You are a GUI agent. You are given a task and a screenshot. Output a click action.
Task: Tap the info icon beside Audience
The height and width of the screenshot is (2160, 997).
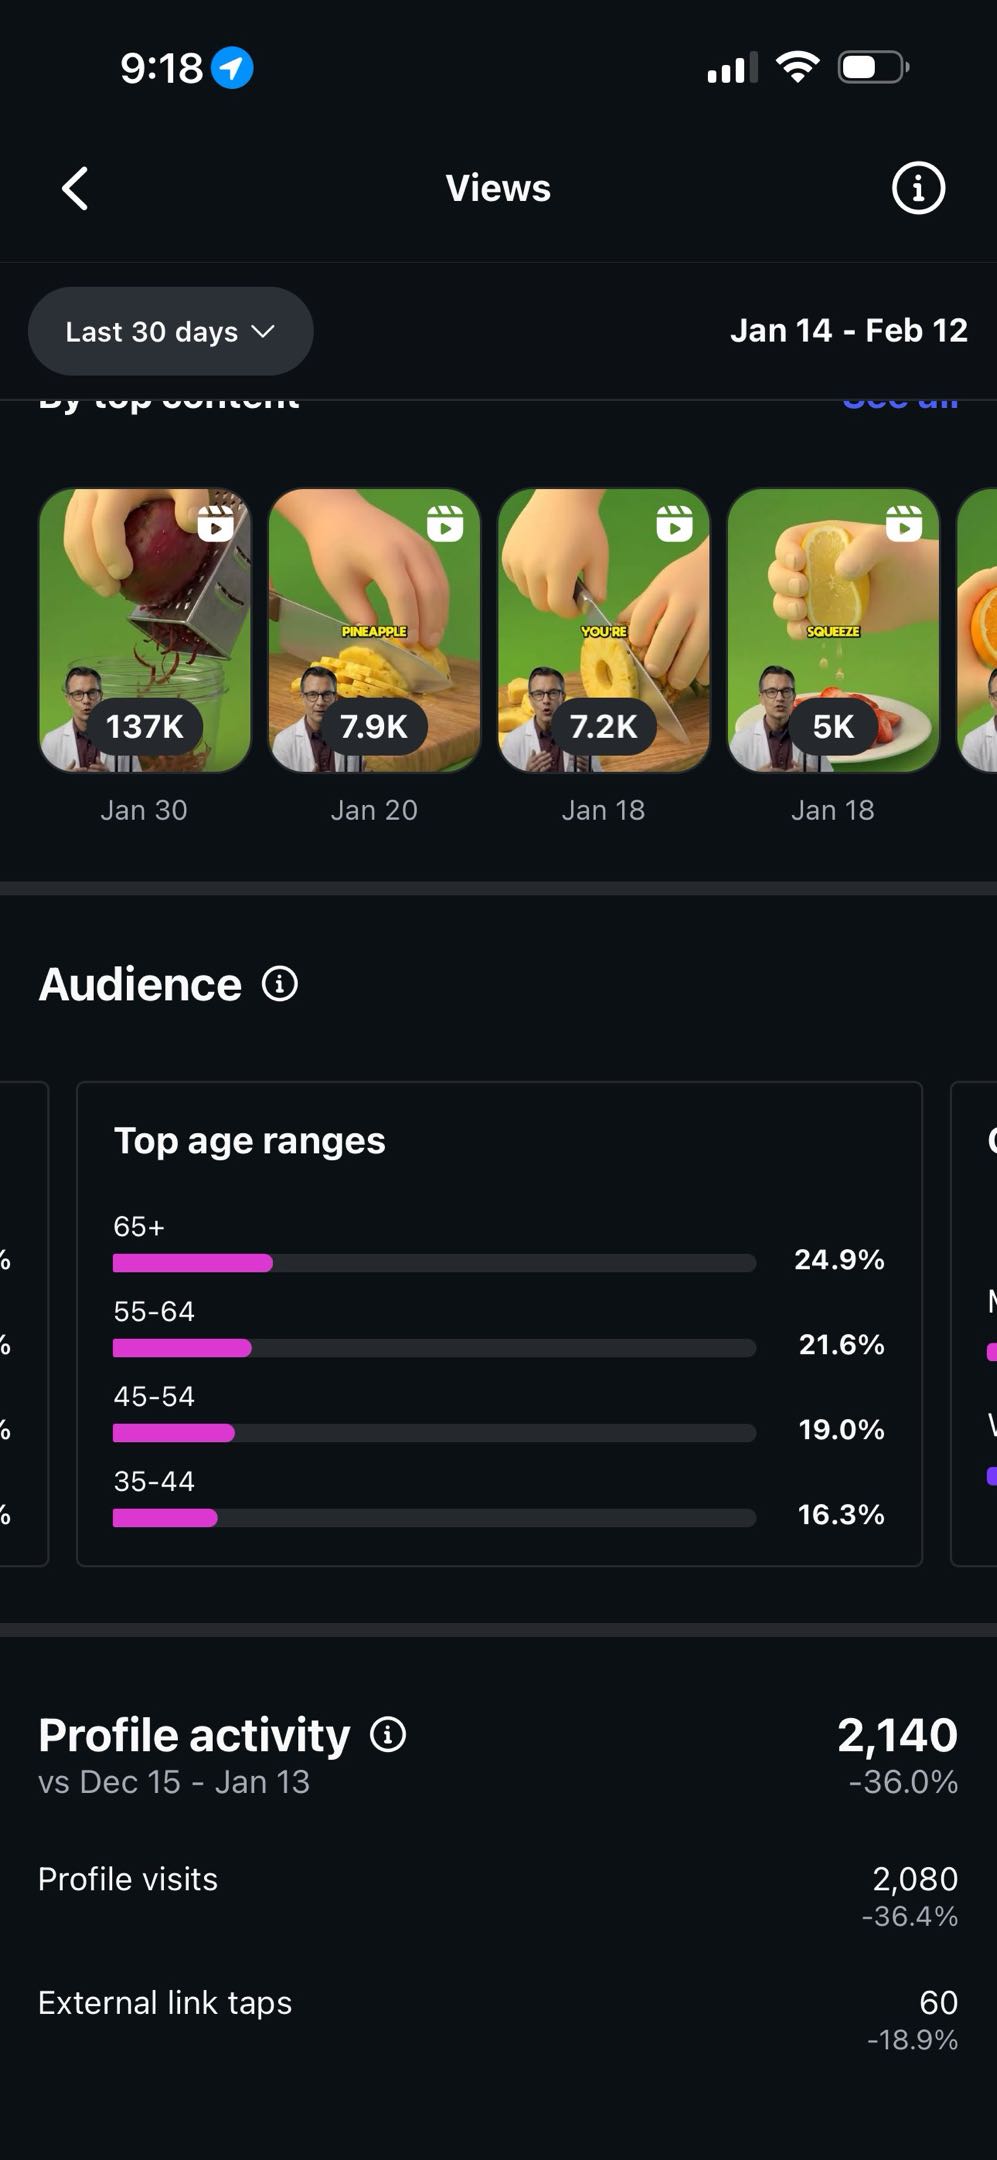[x=280, y=984]
